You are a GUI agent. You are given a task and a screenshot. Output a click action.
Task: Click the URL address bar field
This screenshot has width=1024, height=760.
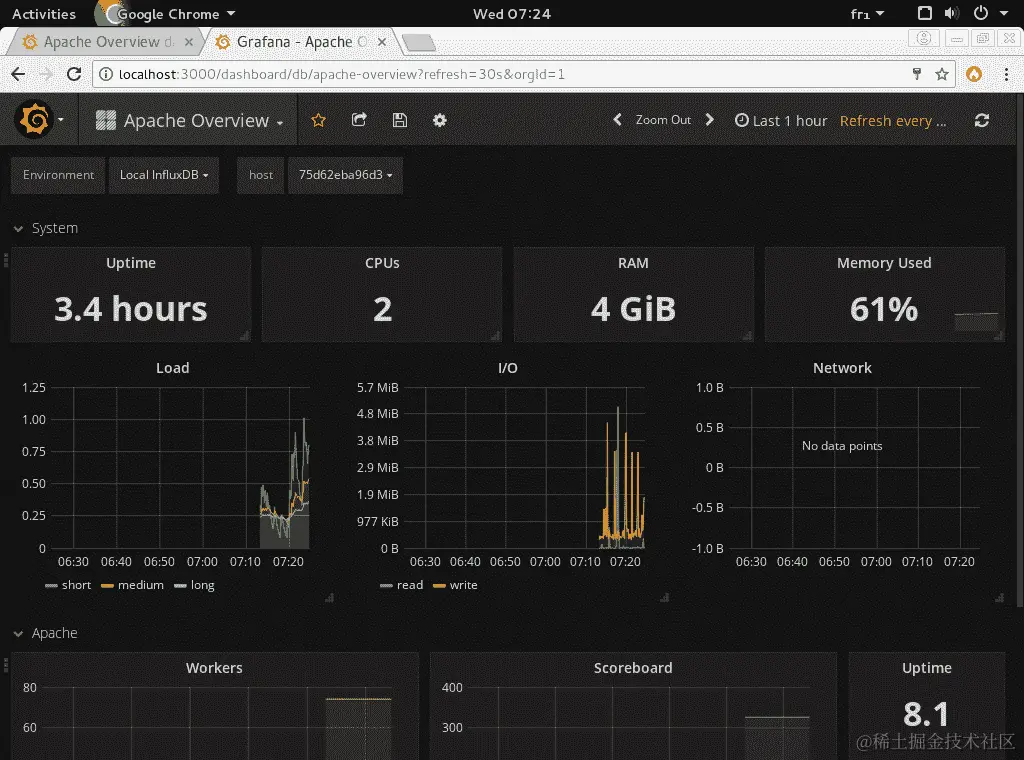(524, 74)
